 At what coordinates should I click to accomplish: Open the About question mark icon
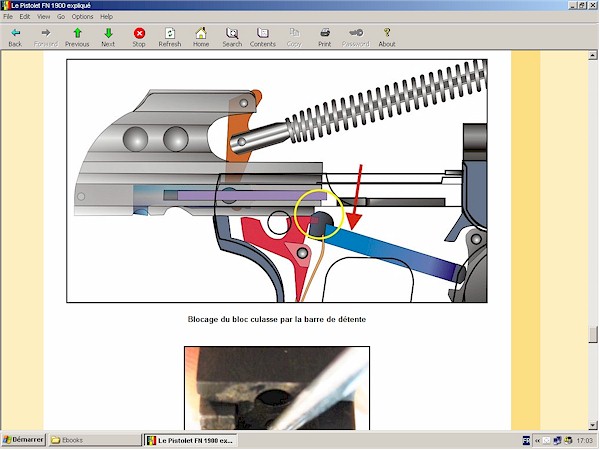(x=387, y=37)
